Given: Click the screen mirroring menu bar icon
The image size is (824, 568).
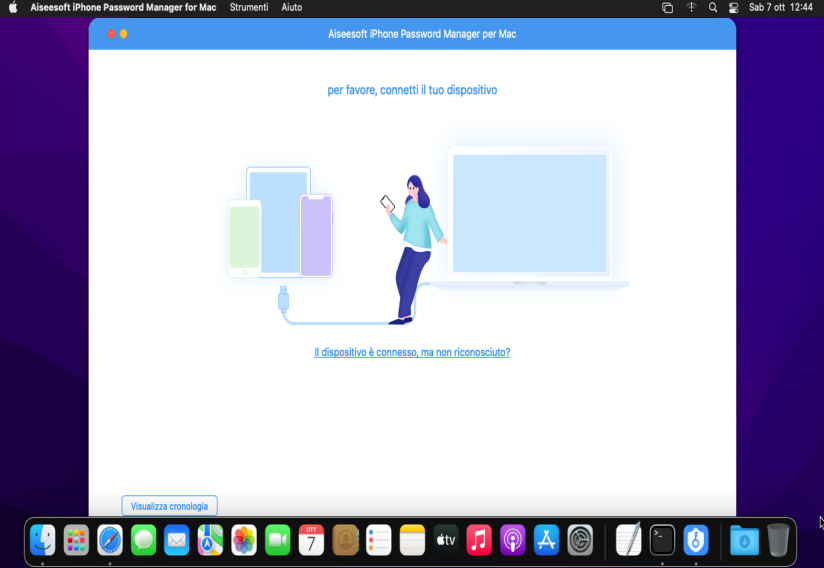Looking at the screenshot, I should pyautogui.click(x=667, y=7).
